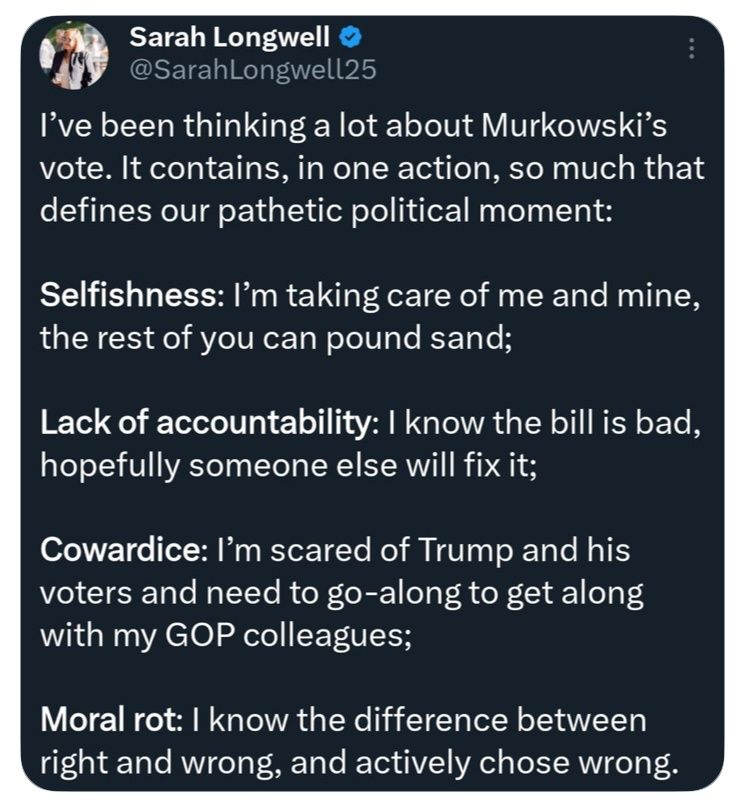Viewport: 746px width, 810px height.
Task: Click the line mentioning "go-along to get along"
Action: (x=340, y=593)
